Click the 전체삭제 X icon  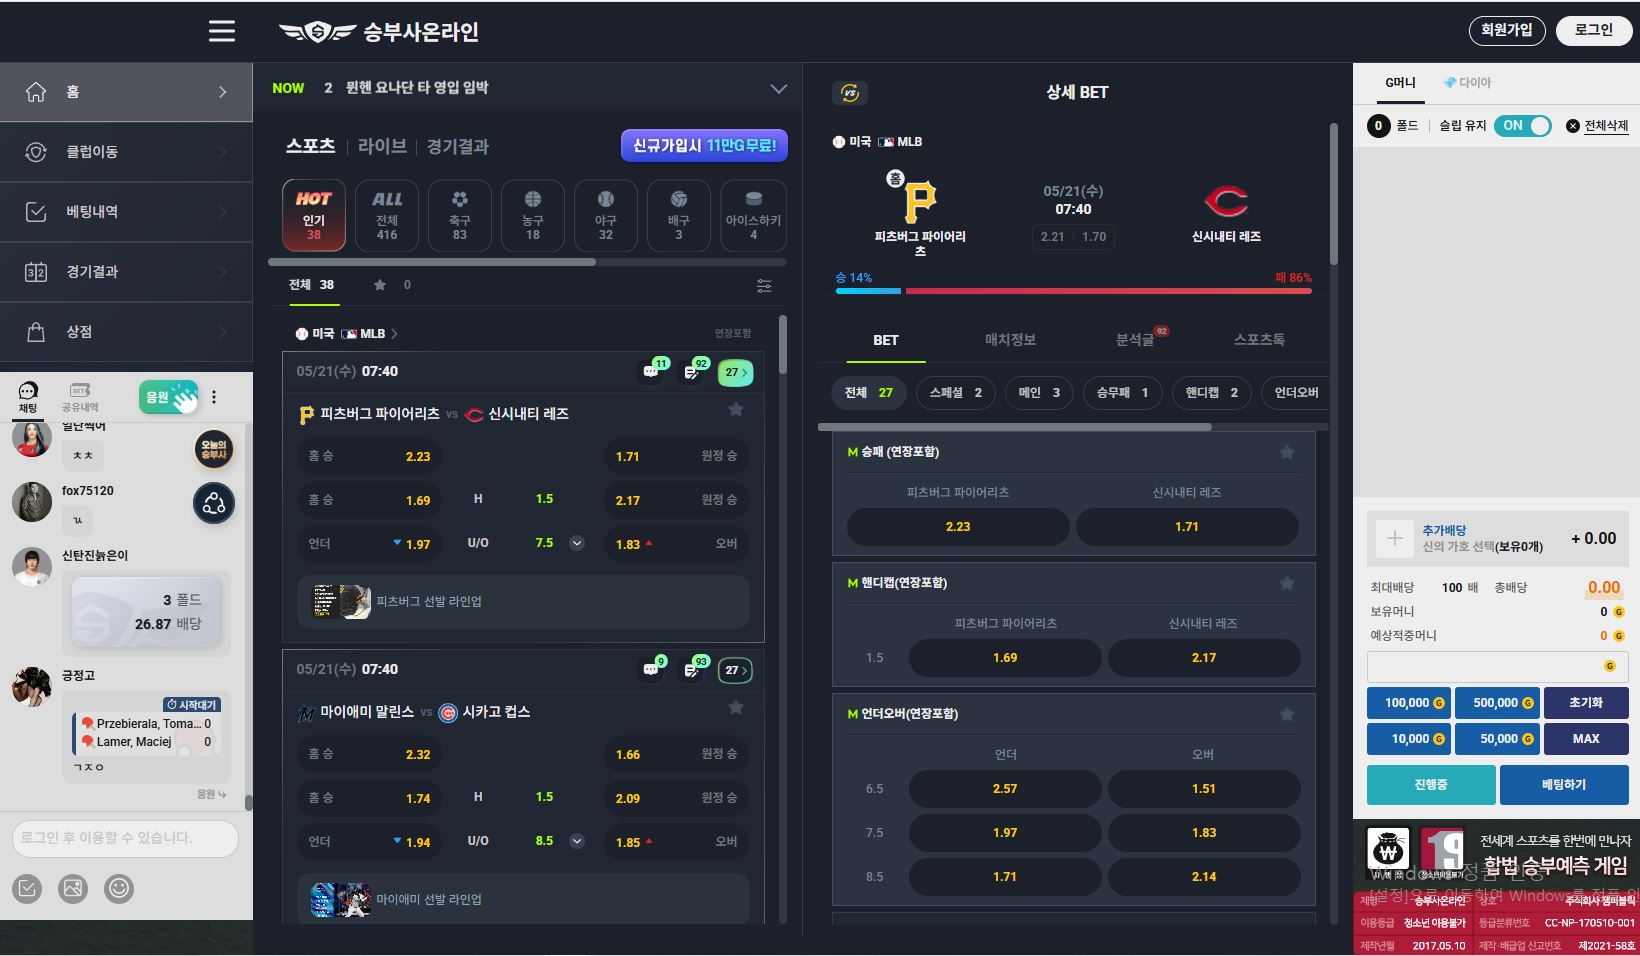click(1572, 126)
